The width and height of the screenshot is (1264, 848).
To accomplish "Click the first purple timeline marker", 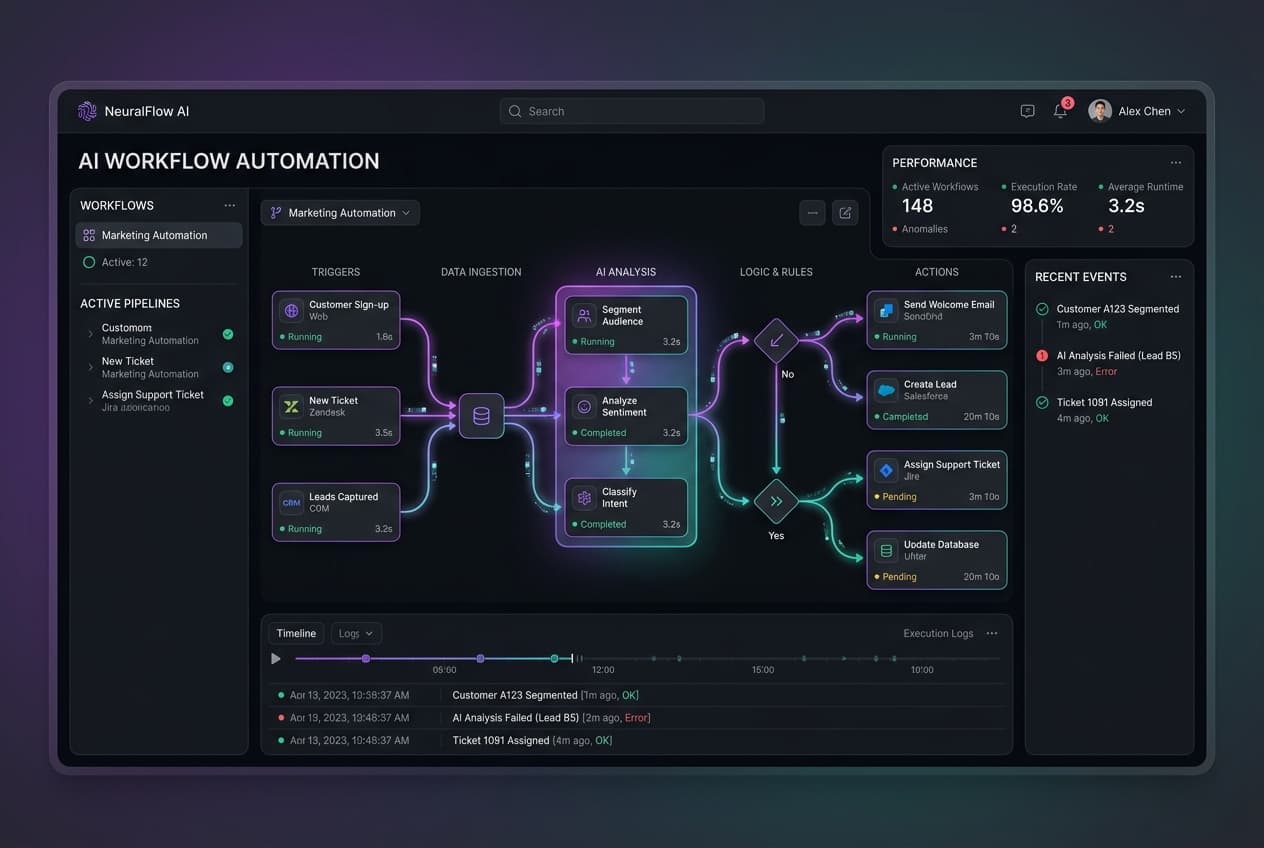I will point(366,658).
